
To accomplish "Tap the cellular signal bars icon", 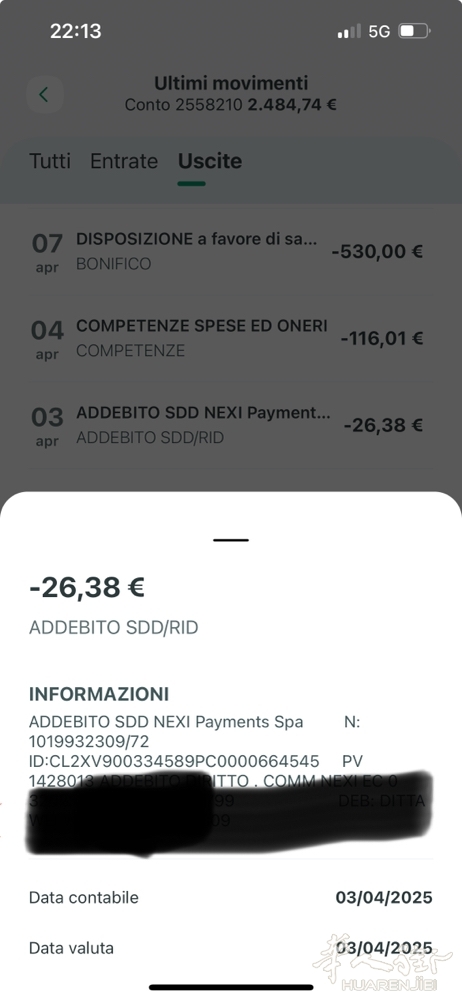I will pos(349,31).
